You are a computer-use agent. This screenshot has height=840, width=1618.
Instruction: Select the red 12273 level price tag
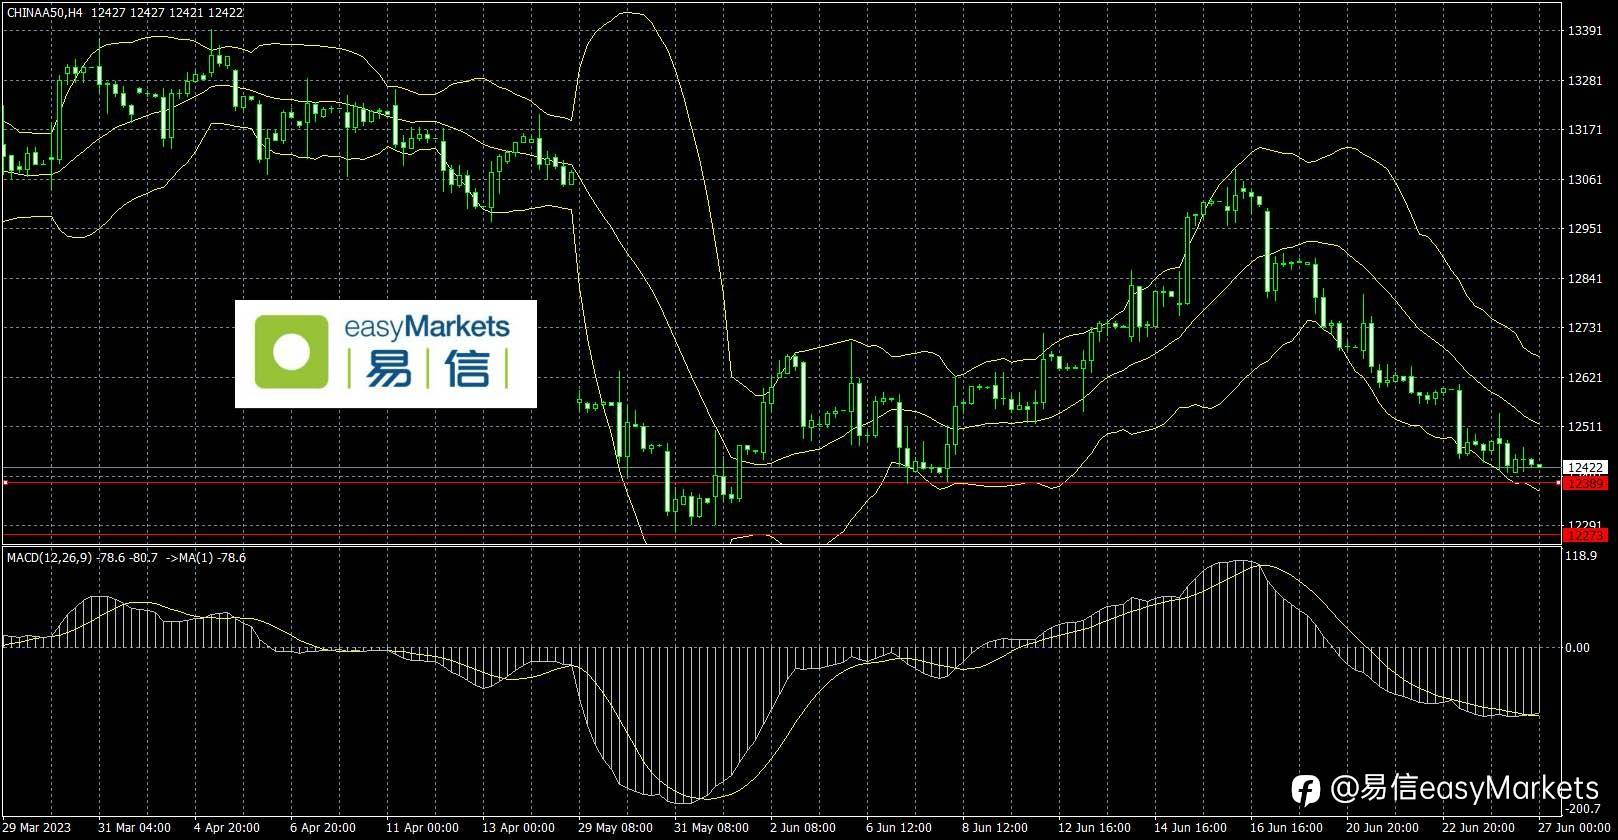coord(1585,535)
